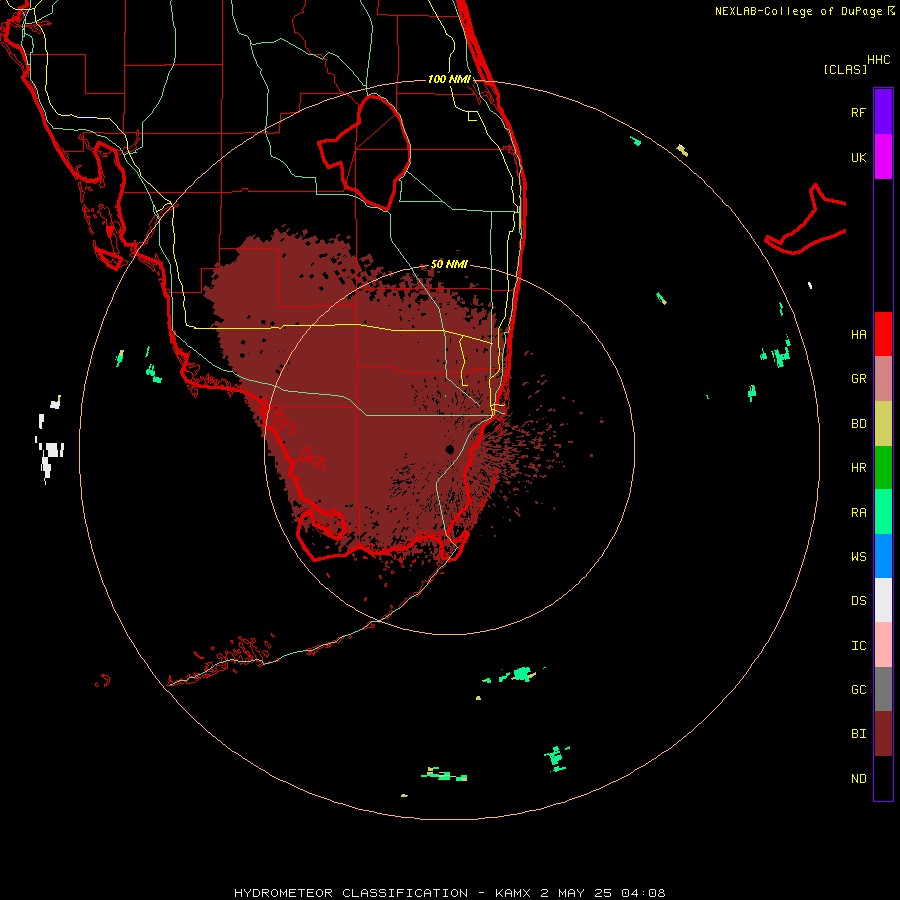Click the DS white legend swatch
This screenshot has height=900, width=900.
[x=883, y=600]
